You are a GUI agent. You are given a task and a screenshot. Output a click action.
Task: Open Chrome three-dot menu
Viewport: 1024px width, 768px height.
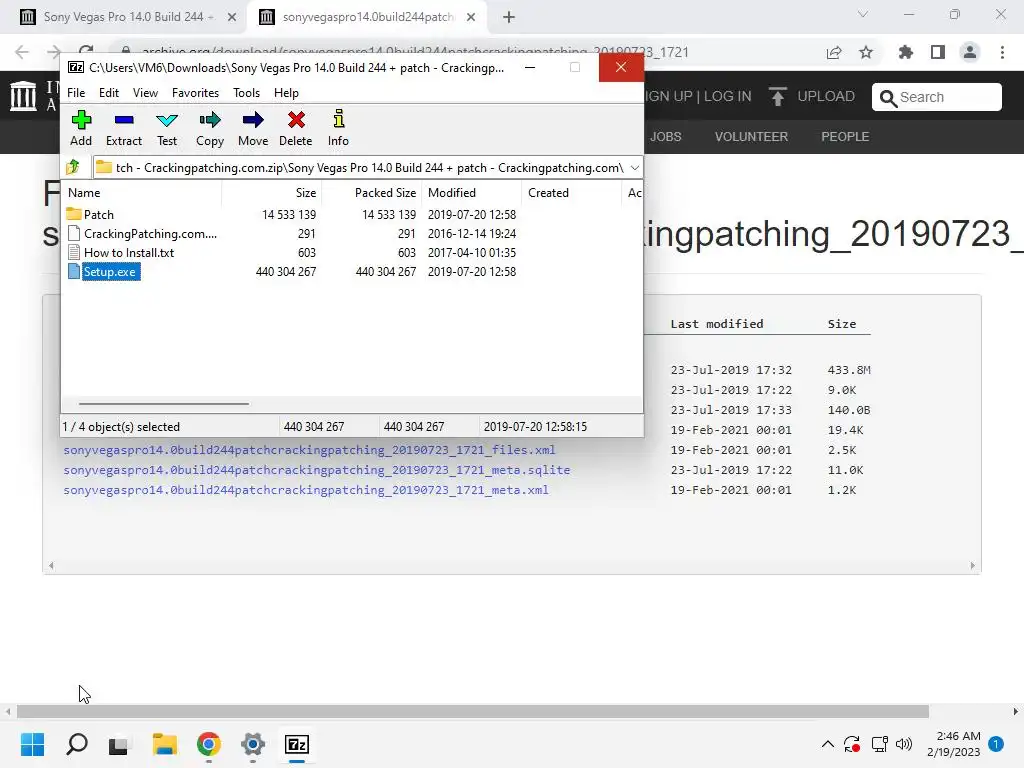click(x=1002, y=52)
